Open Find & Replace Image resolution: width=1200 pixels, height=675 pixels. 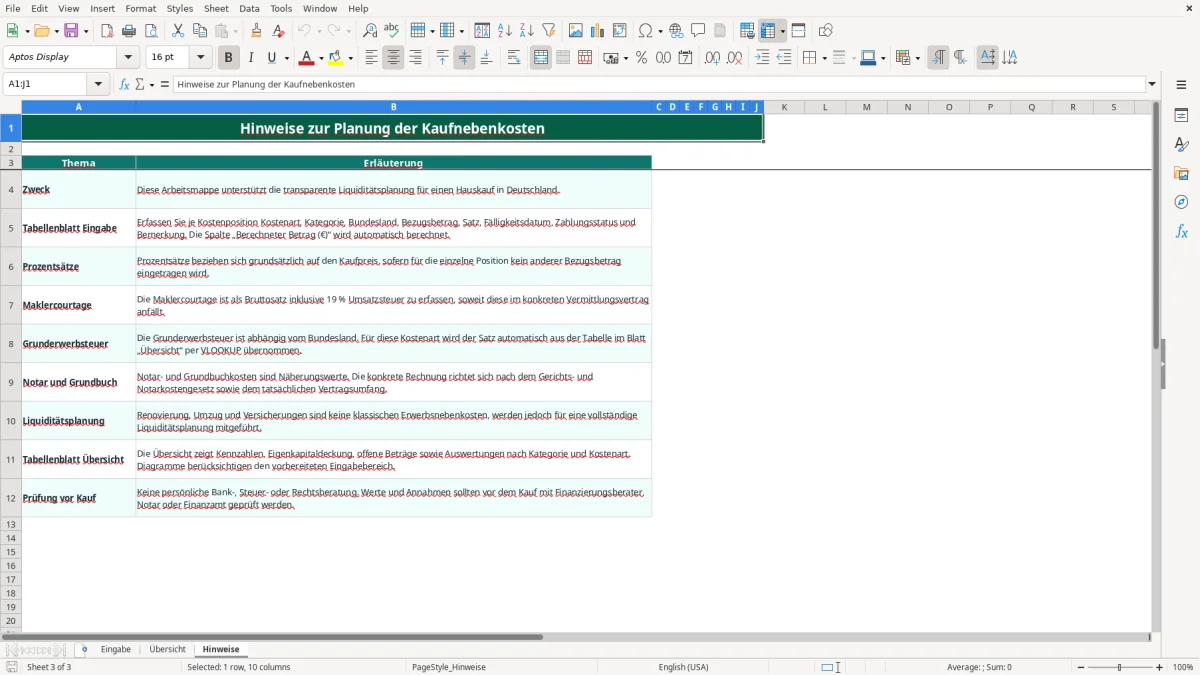370,31
